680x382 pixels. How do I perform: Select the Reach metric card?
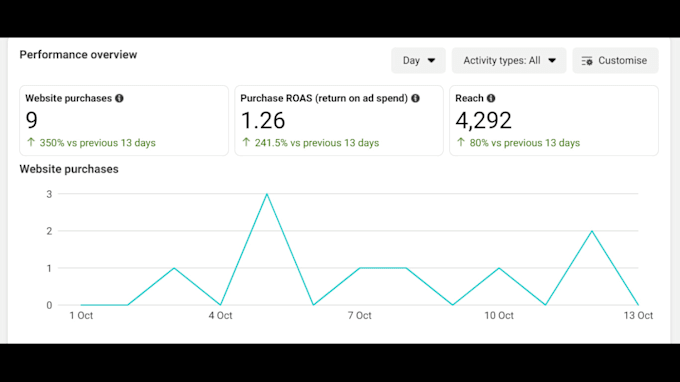[x=554, y=121]
